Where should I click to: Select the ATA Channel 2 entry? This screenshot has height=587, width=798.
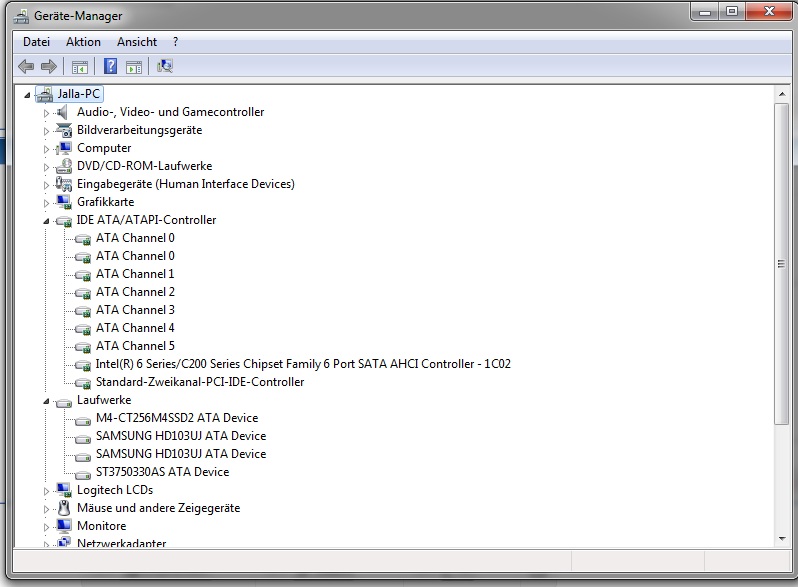pyautogui.click(x=135, y=292)
